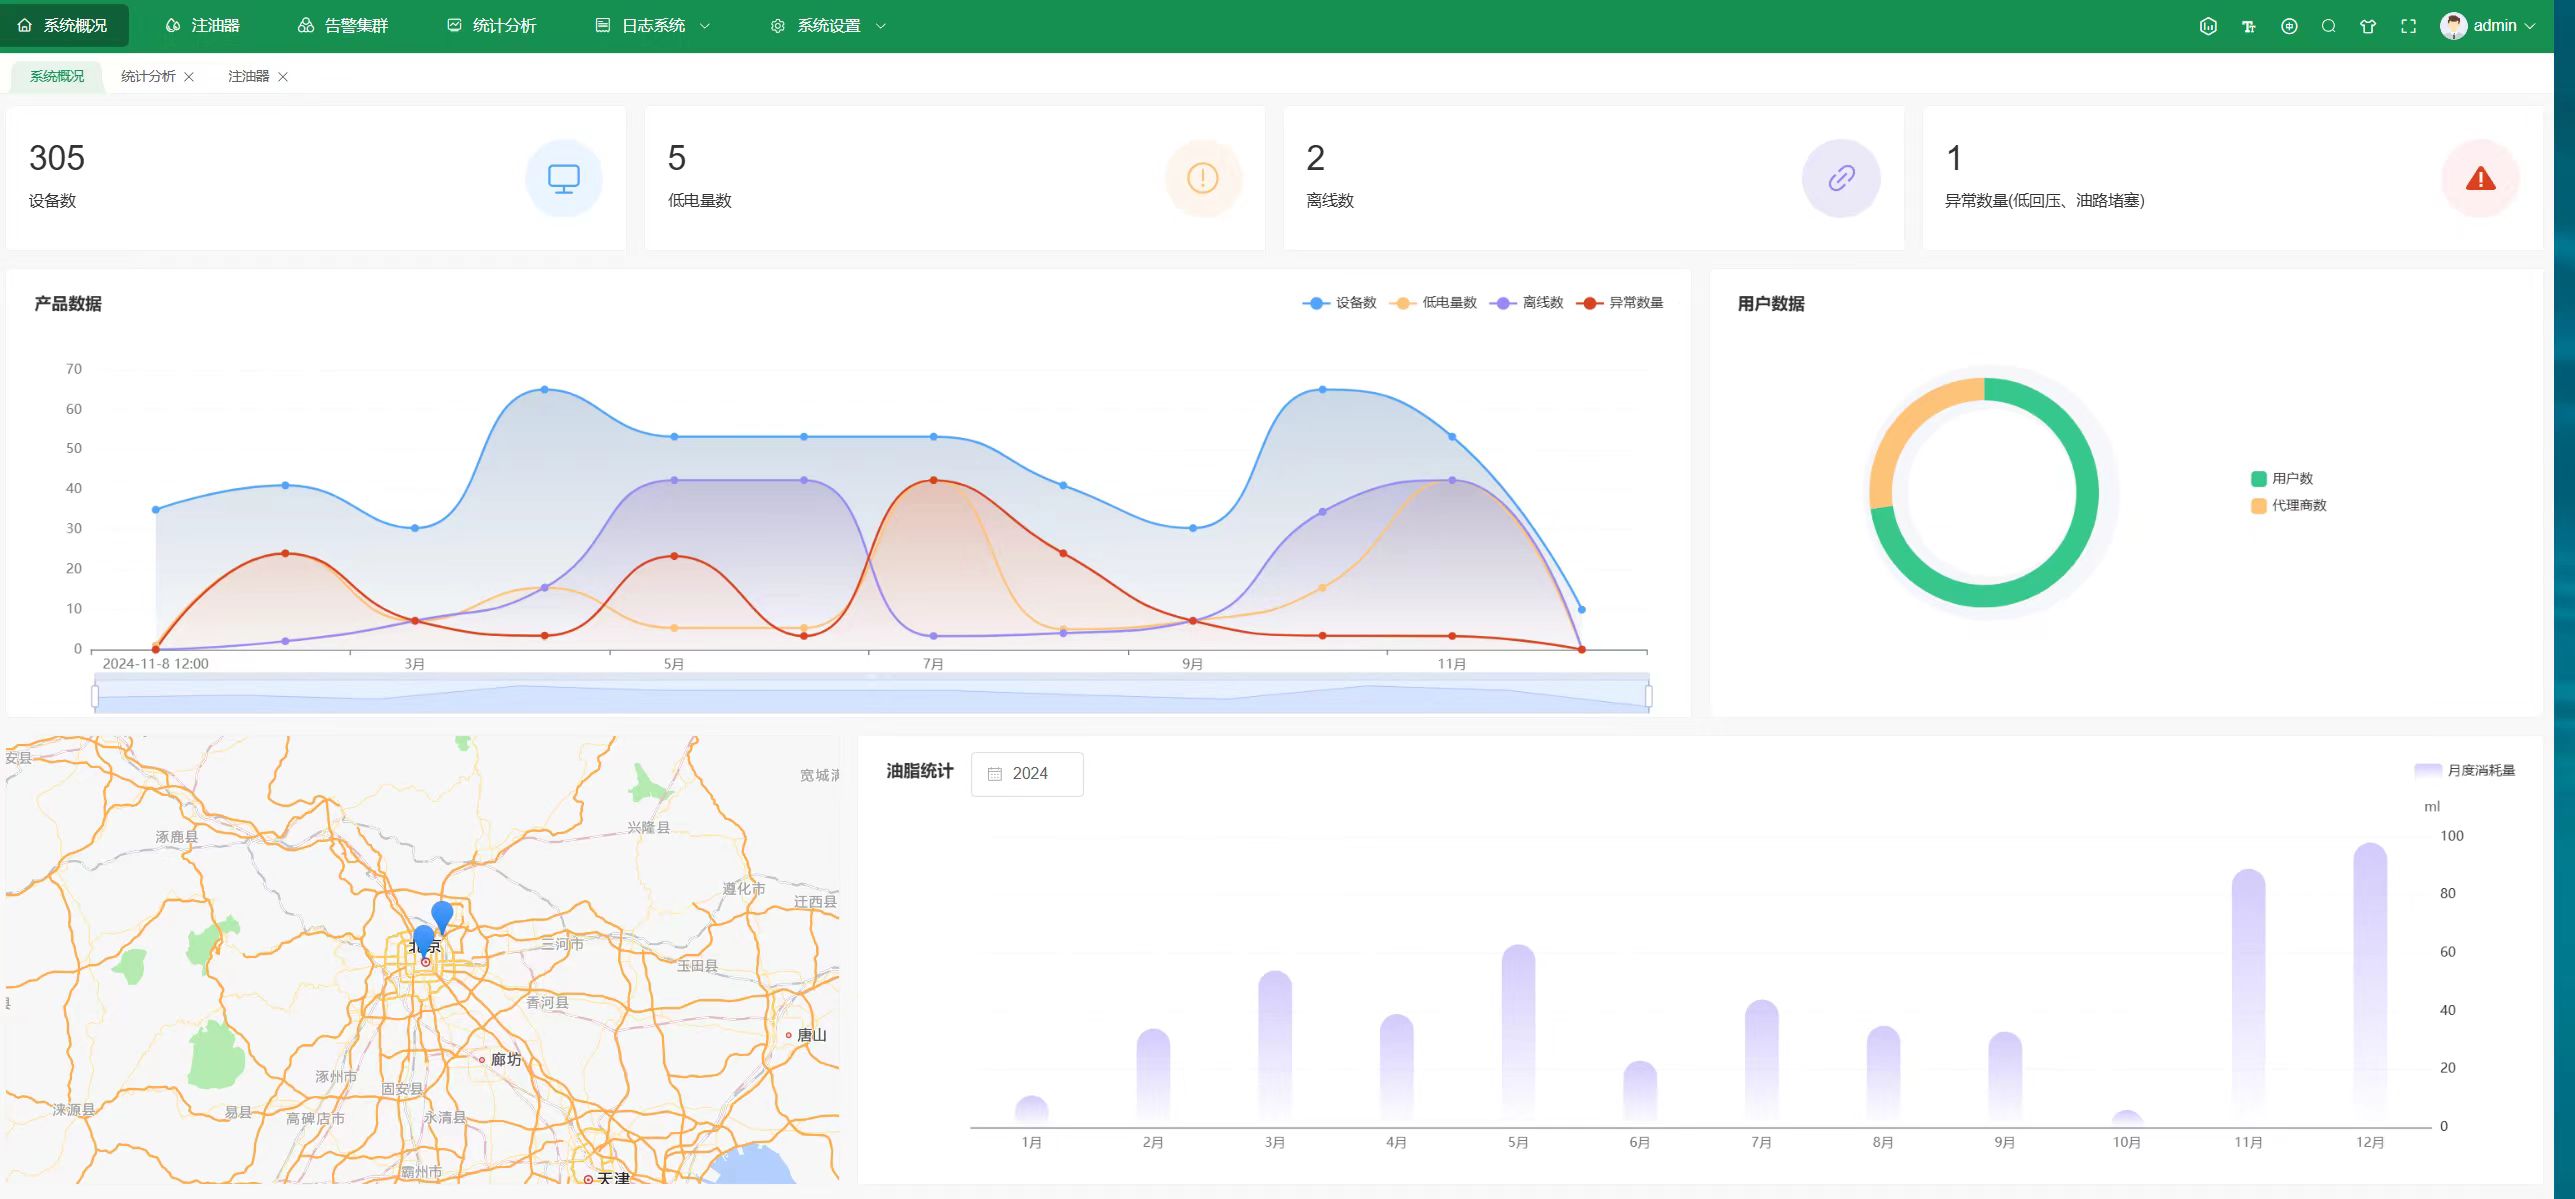This screenshot has height=1199, width=2575.
Task: Switch to the 统计分析 tab
Action: click(148, 76)
